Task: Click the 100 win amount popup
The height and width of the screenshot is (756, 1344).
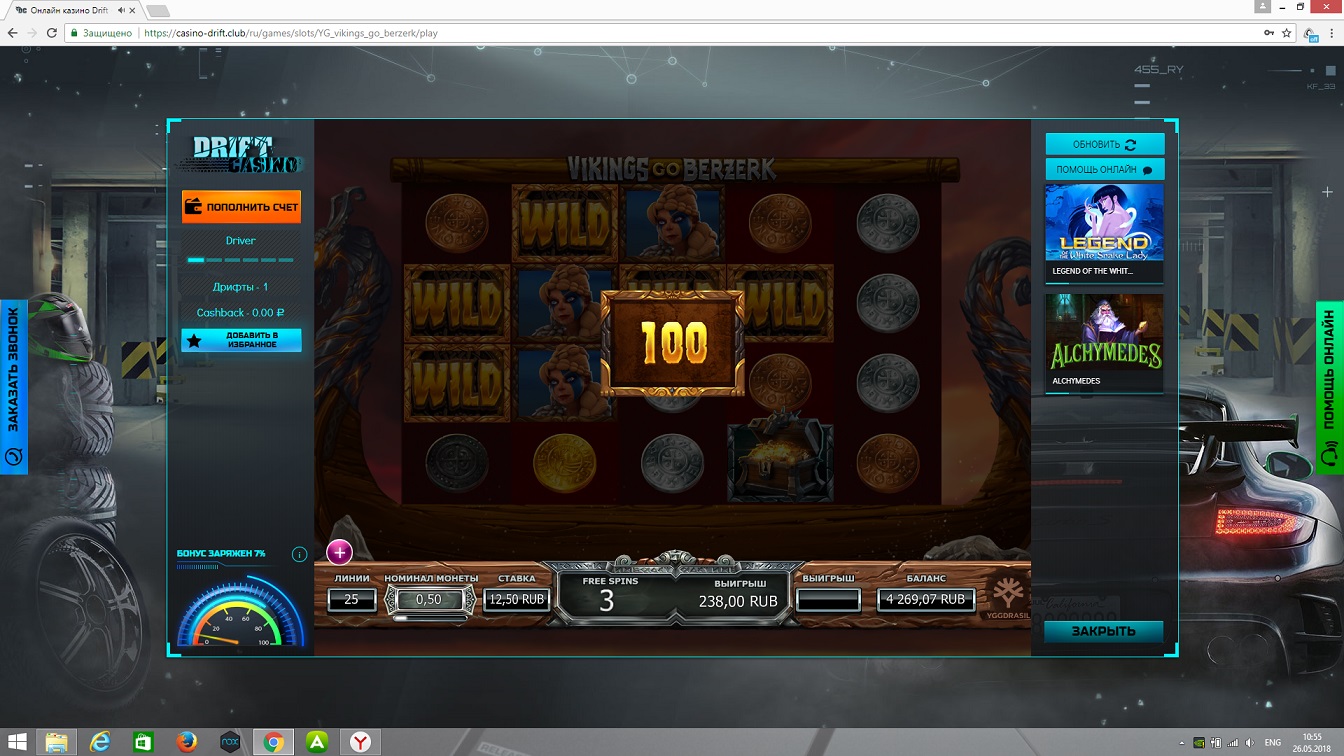Action: (x=673, y=343)
